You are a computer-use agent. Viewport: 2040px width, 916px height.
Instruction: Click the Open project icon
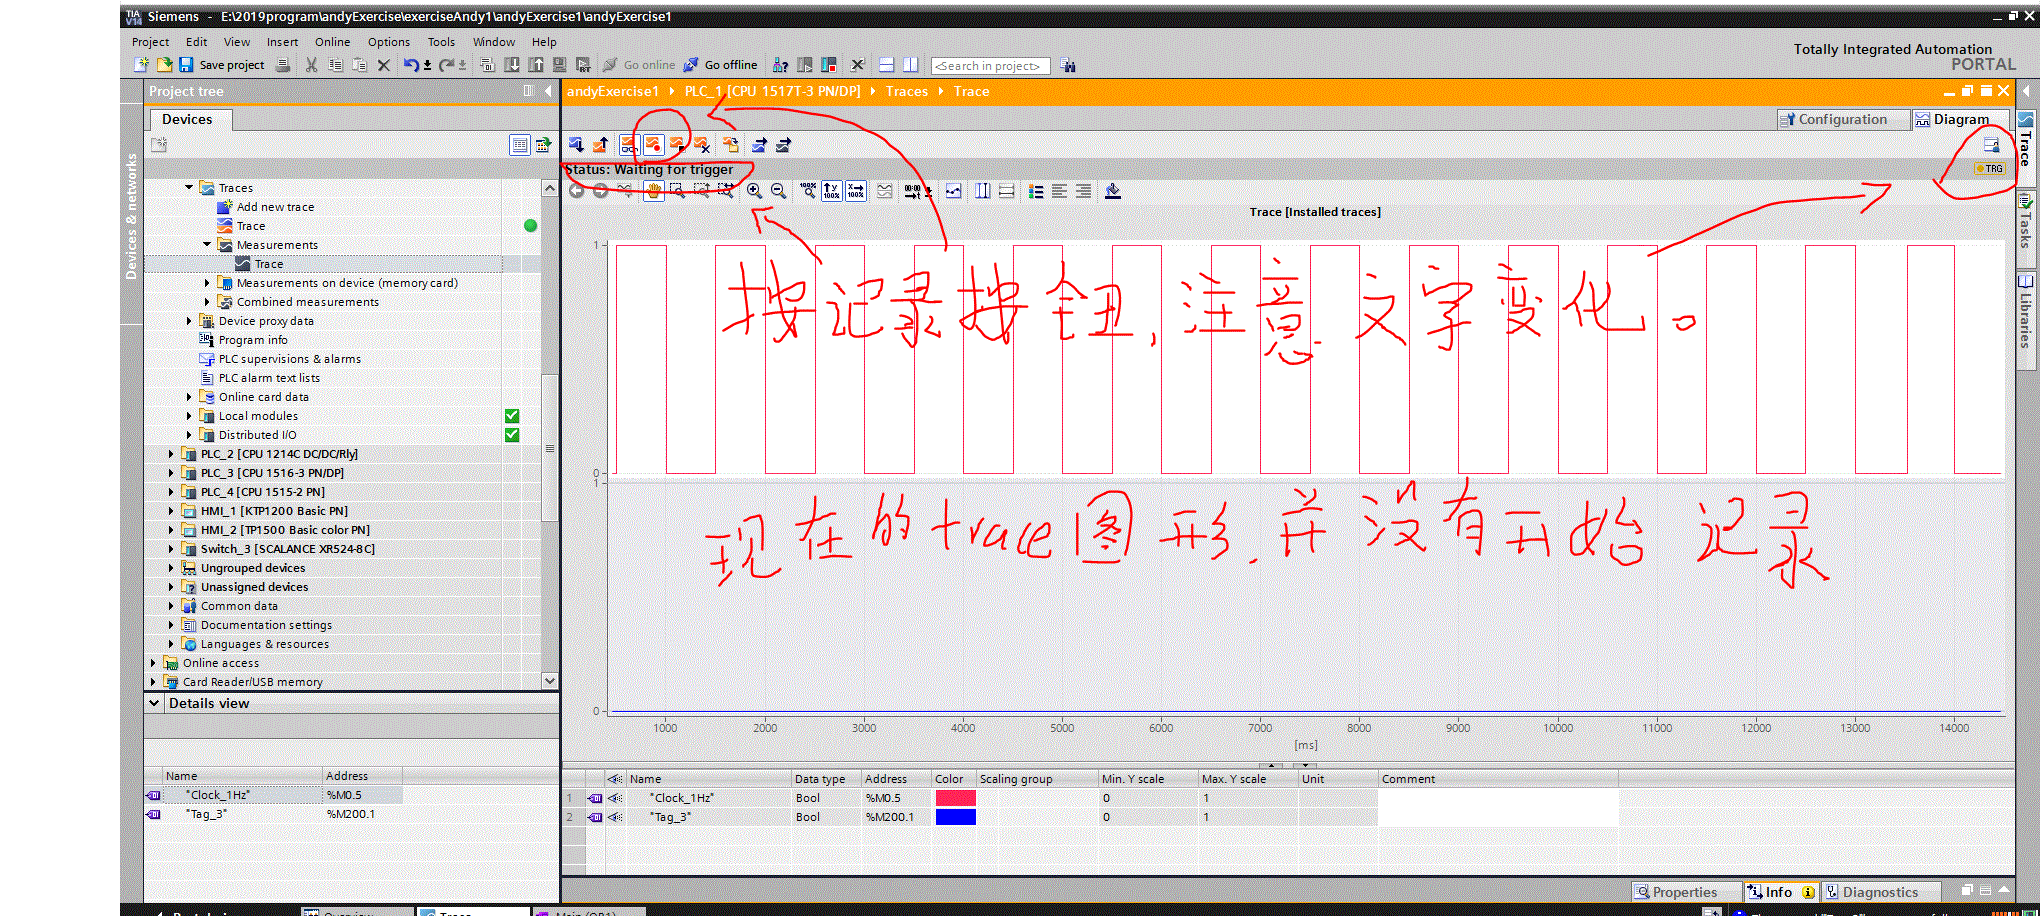click(163, 65)
